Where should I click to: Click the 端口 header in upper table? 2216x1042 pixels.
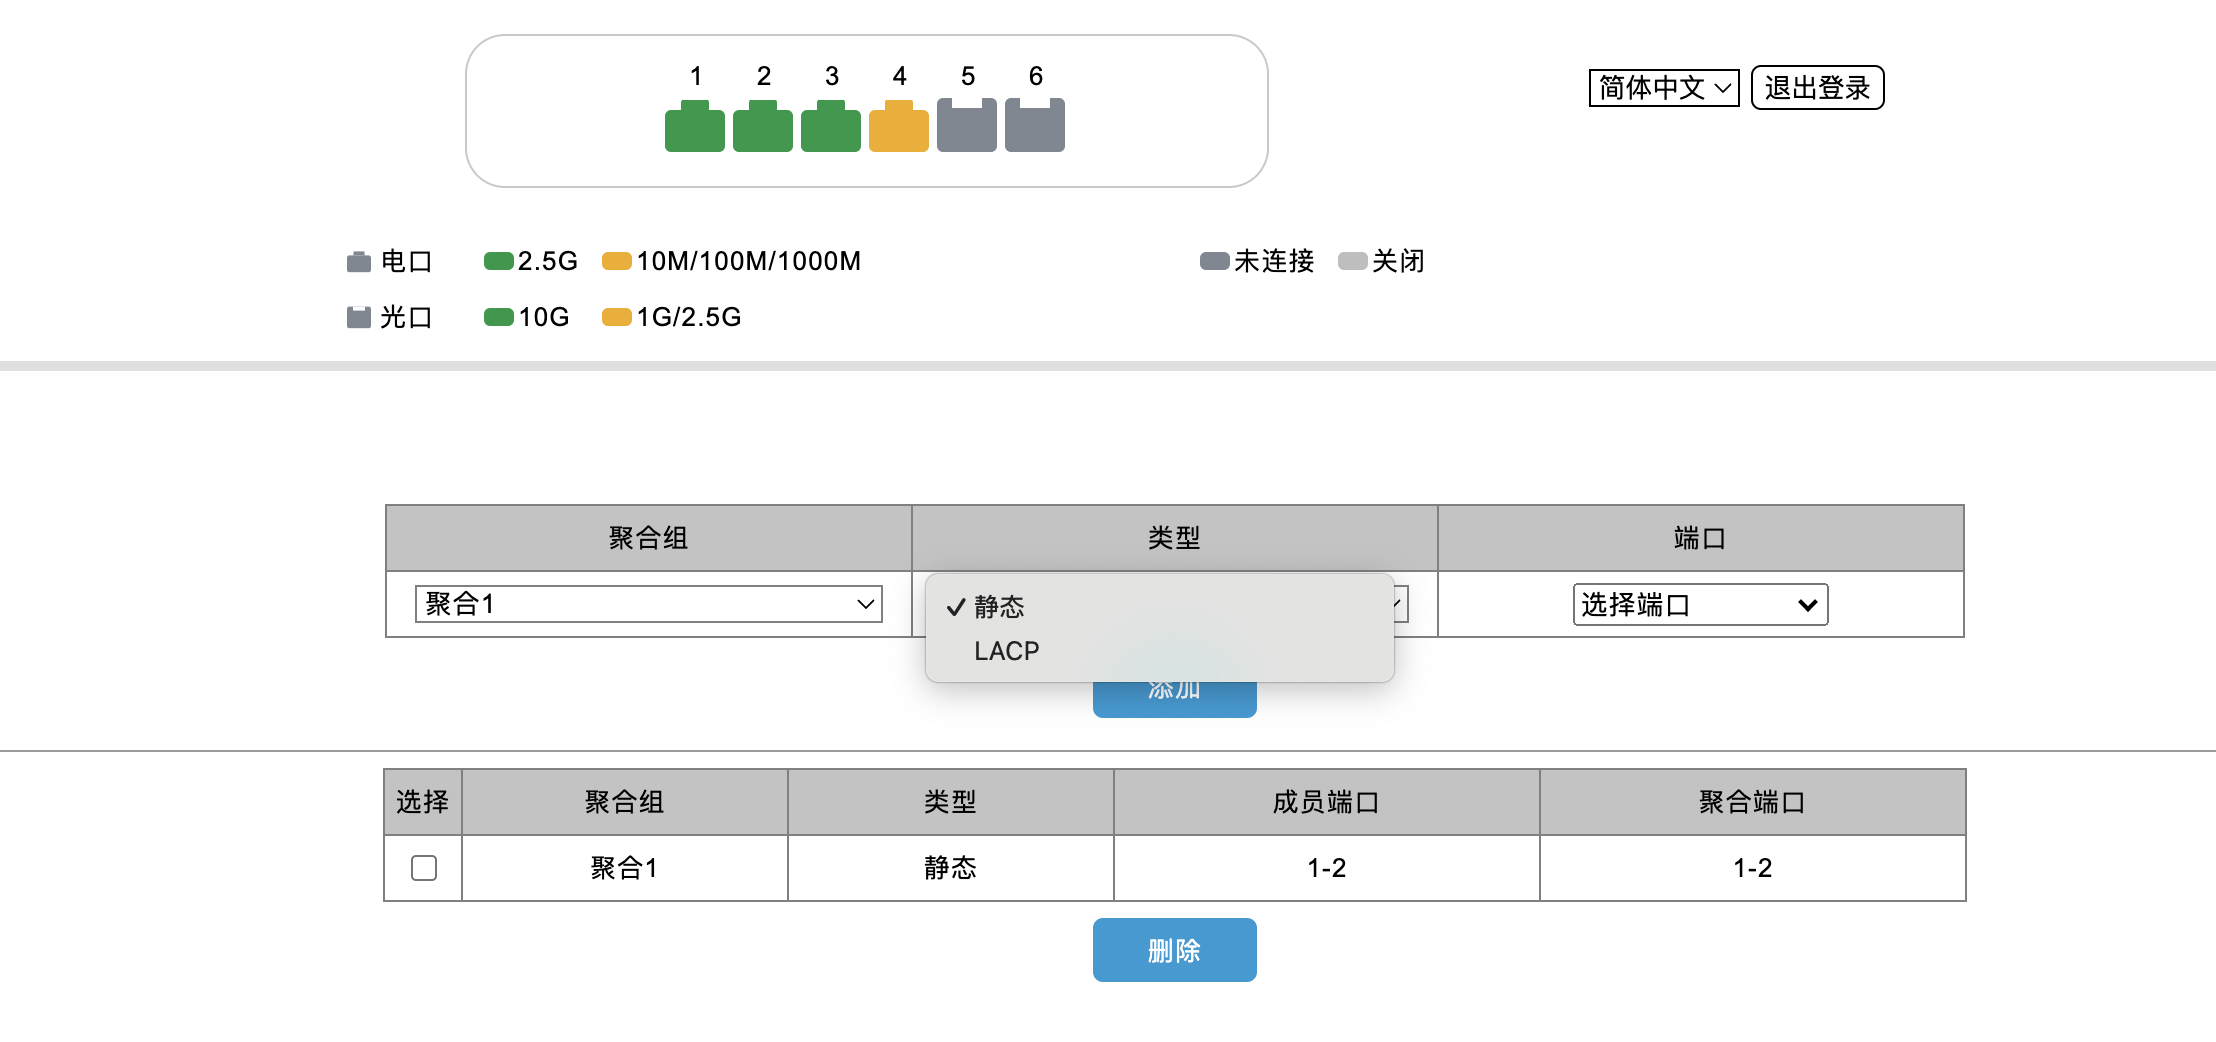pos(1701,538)
